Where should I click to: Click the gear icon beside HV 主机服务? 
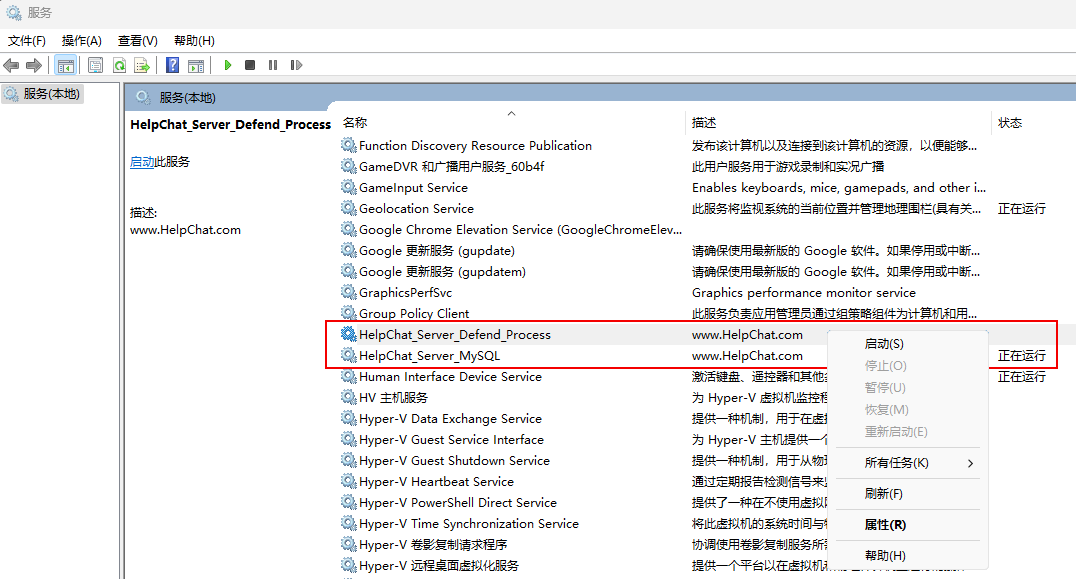point(349,398)
